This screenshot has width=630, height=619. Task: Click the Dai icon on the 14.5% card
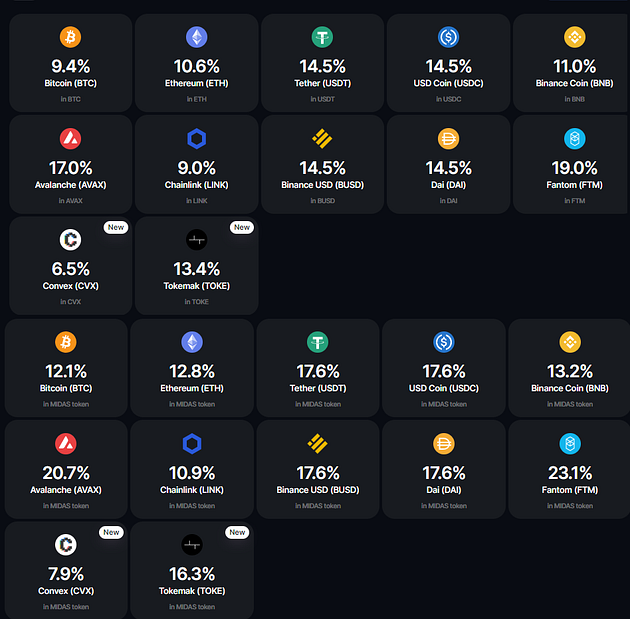coord(448,139)
